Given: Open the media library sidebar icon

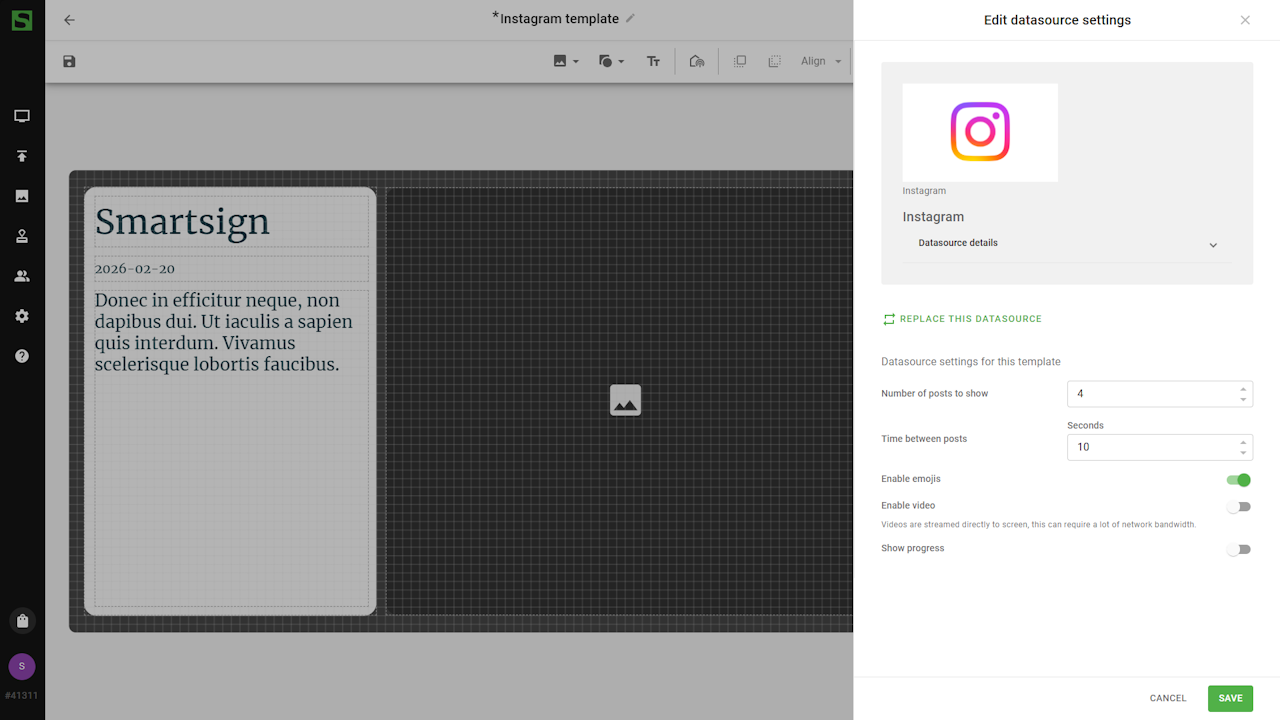Looking at the screenshot, I should click(x=22, y=196).
